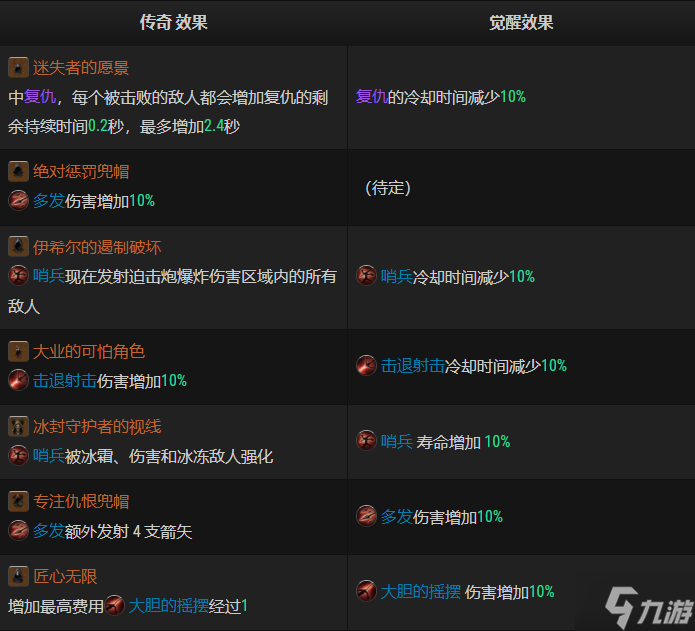The height and width of the screenshot is (631, 695).
Task: Click the blue 大胆的摇摆 link before 伤害增加10%
Action: tap(421, 592)
